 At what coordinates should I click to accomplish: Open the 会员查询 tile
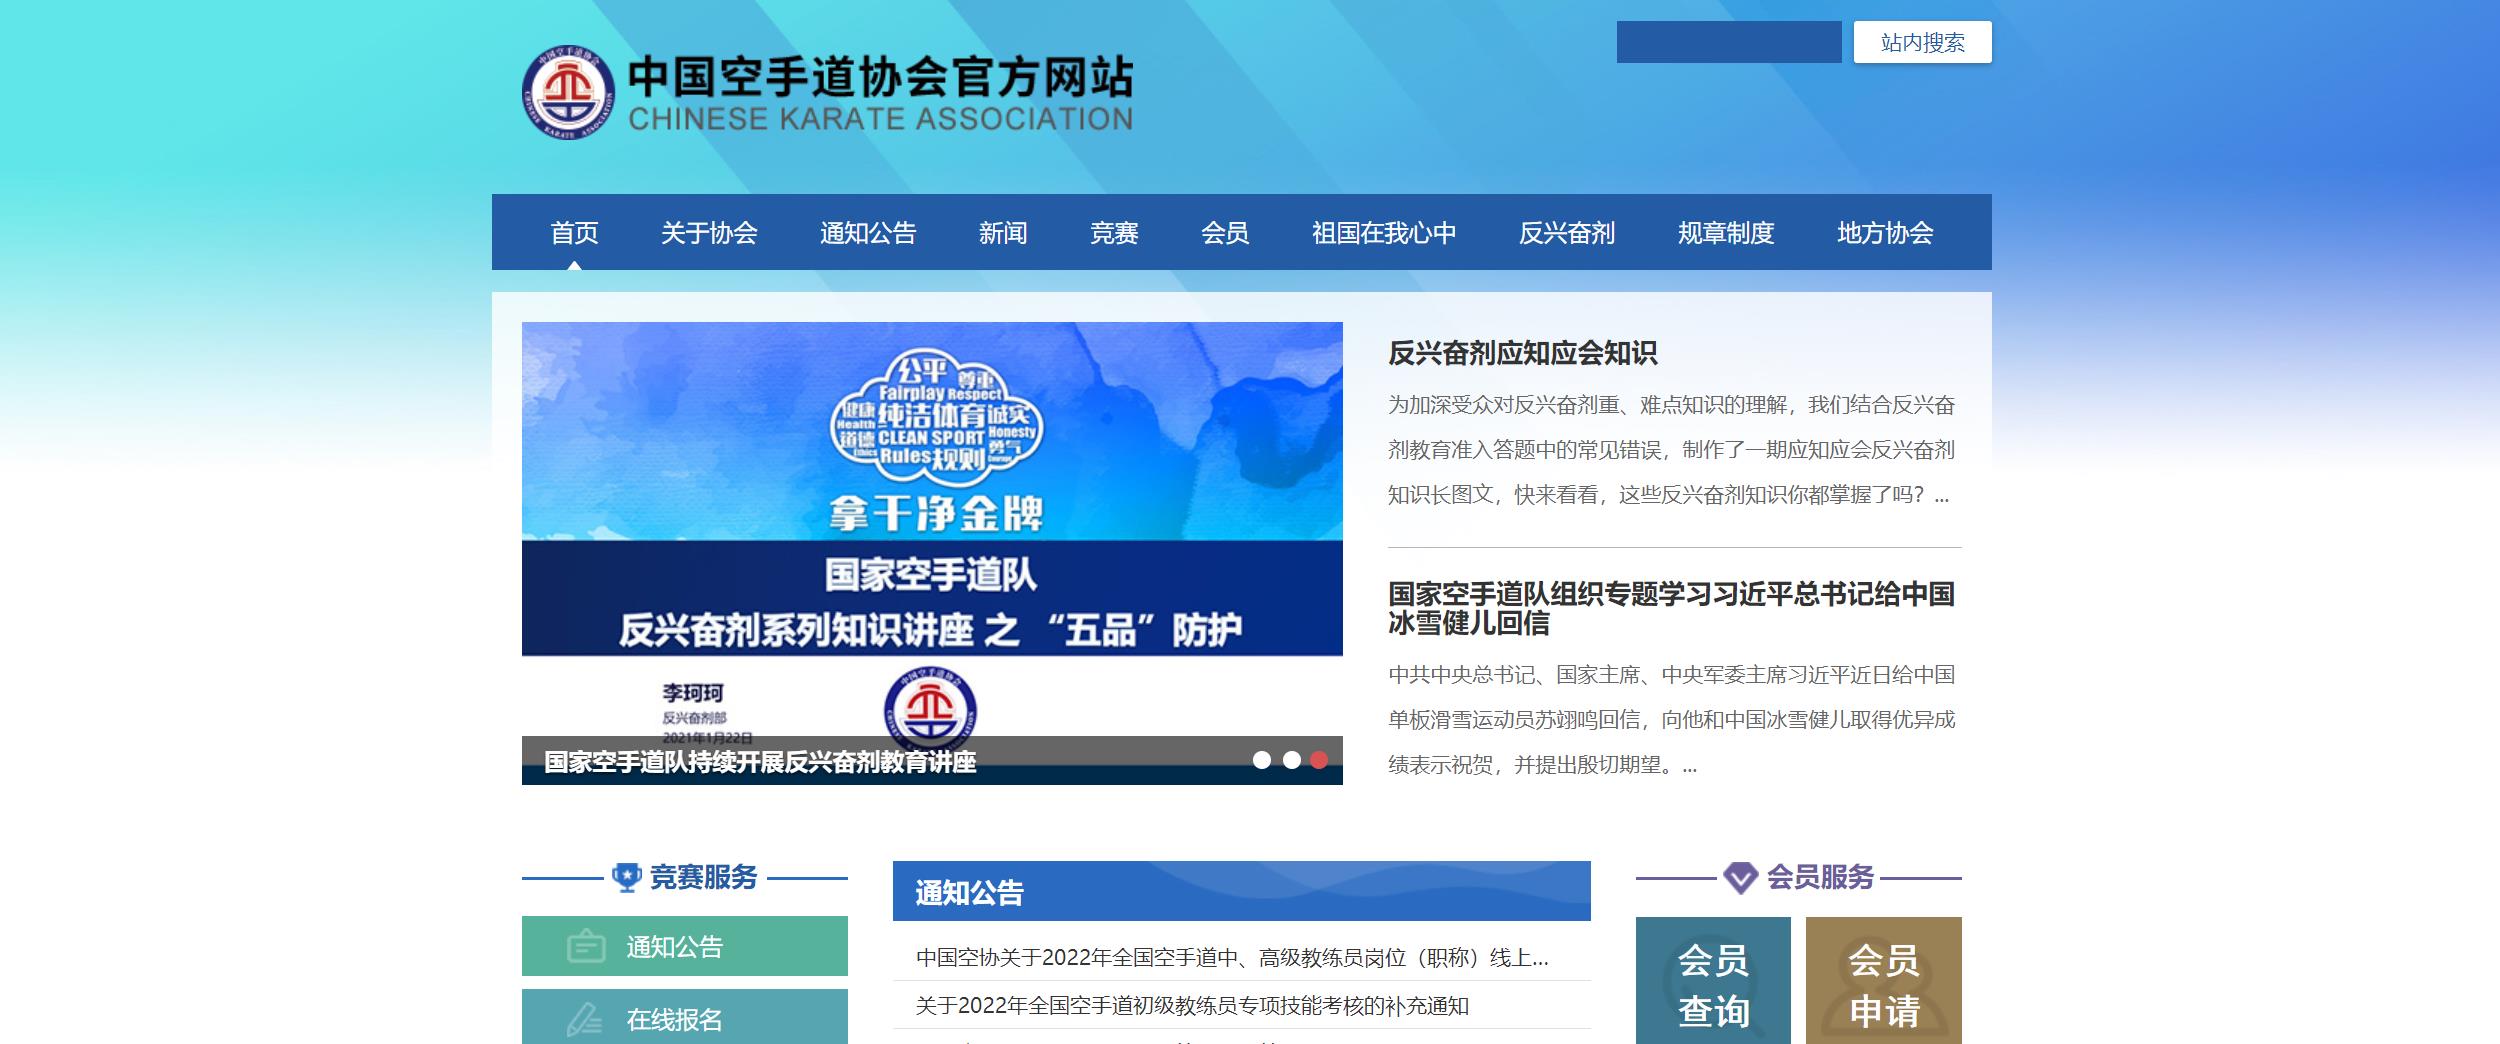(x=1713, y=981)
